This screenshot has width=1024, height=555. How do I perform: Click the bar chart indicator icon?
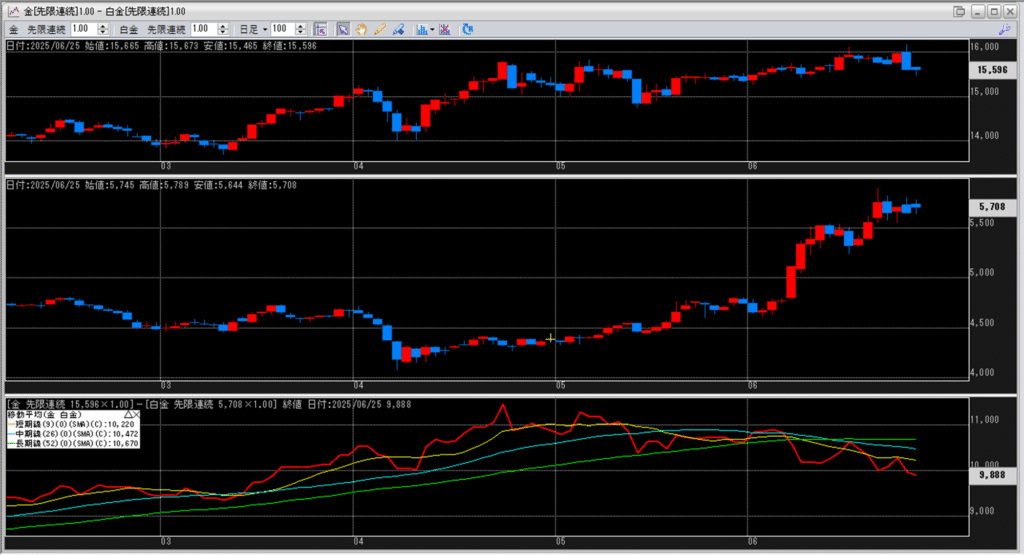pos(422,29)
